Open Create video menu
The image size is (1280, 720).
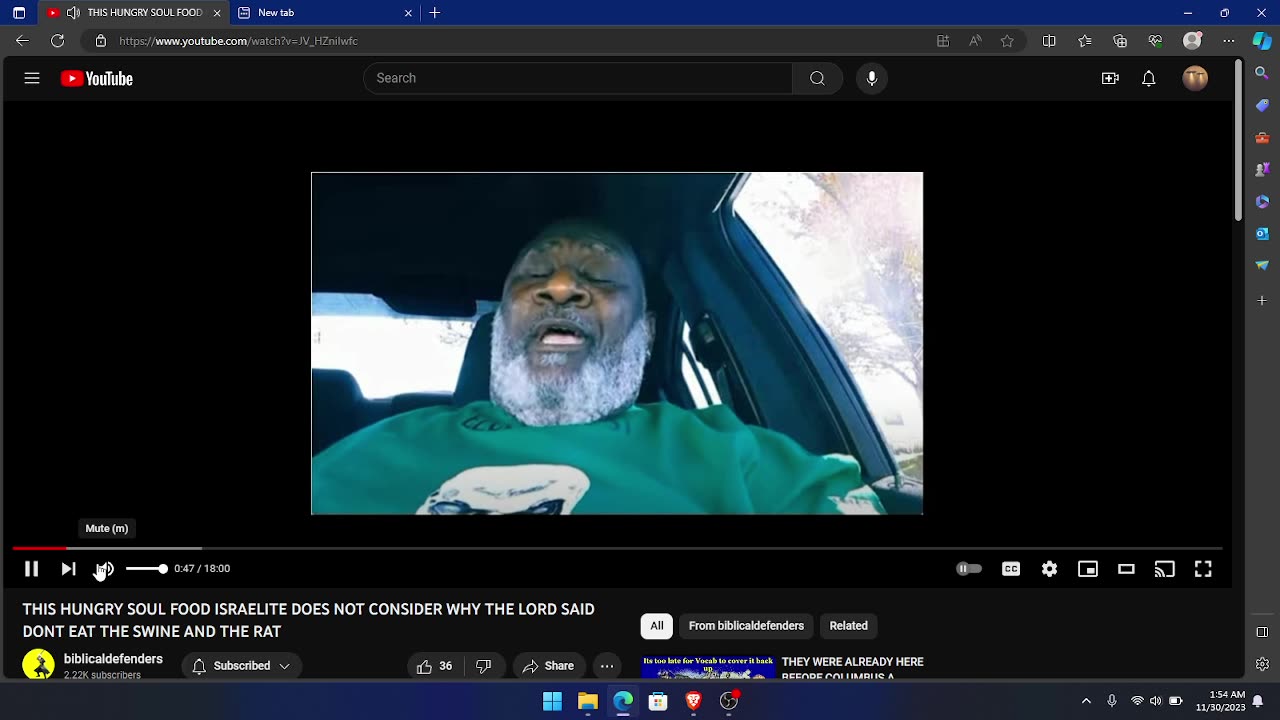pos(1110,78)
